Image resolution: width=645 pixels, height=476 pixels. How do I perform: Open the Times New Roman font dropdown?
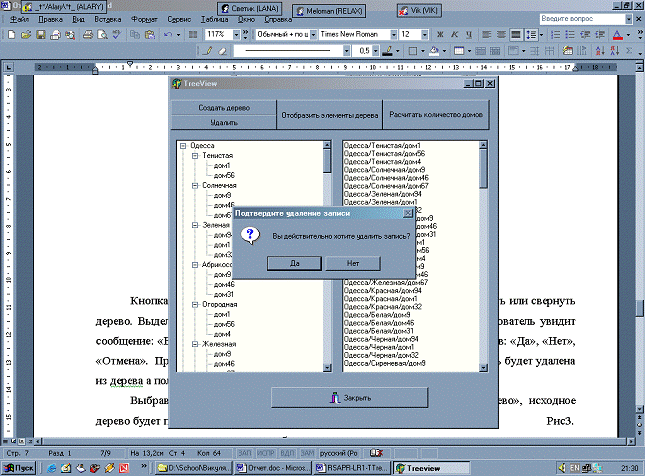[392, 34]
